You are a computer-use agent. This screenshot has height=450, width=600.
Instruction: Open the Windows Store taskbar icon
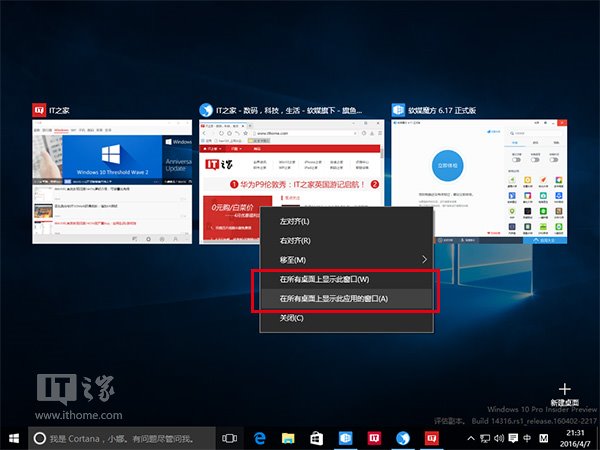point(316,438)
